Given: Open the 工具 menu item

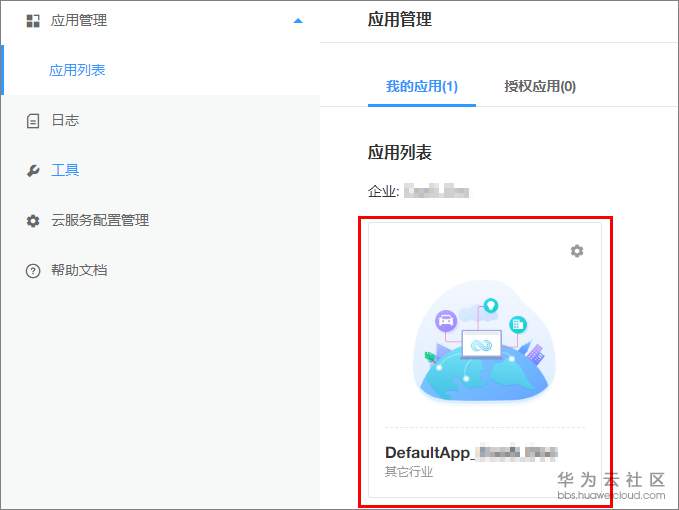Looking at the screenshot, I should (65, 170).
